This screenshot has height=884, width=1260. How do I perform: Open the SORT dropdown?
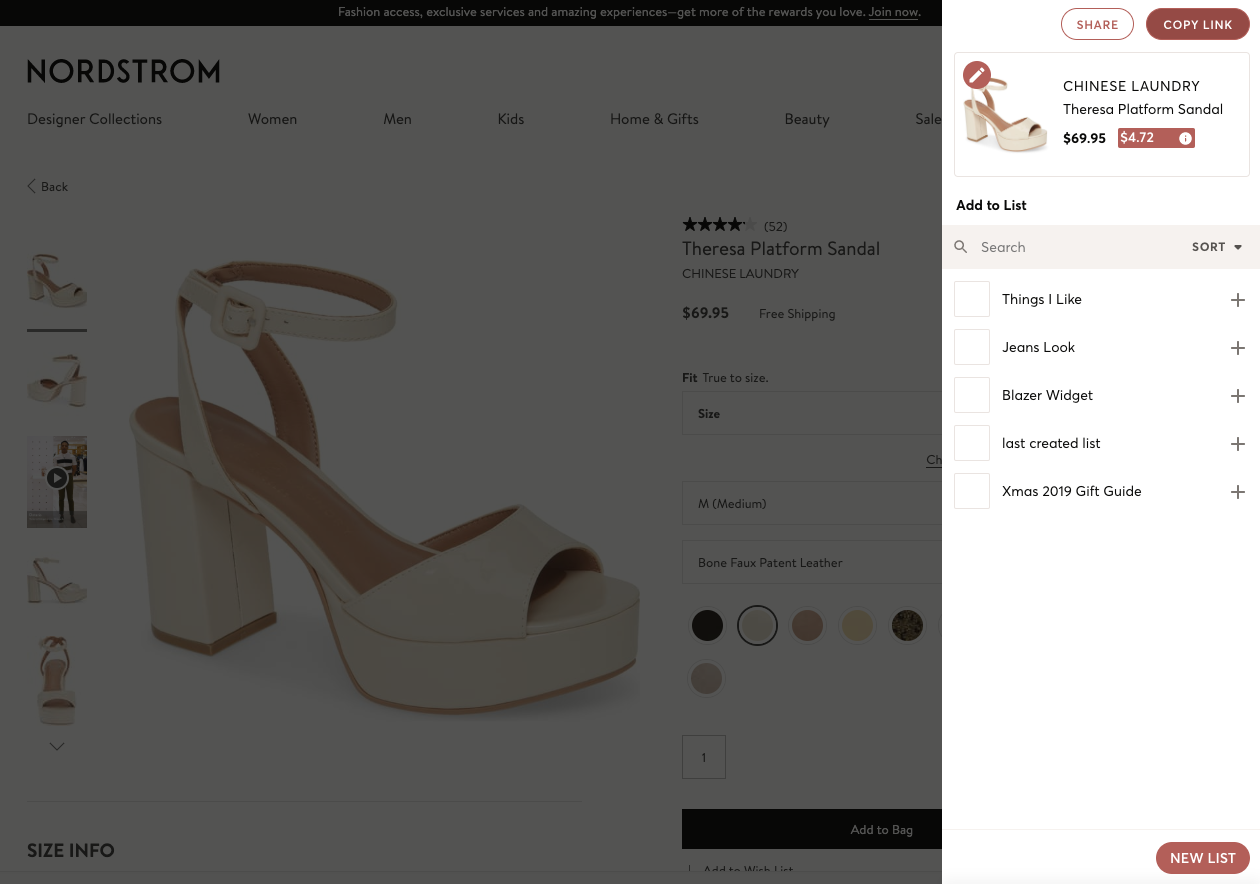1216,247
